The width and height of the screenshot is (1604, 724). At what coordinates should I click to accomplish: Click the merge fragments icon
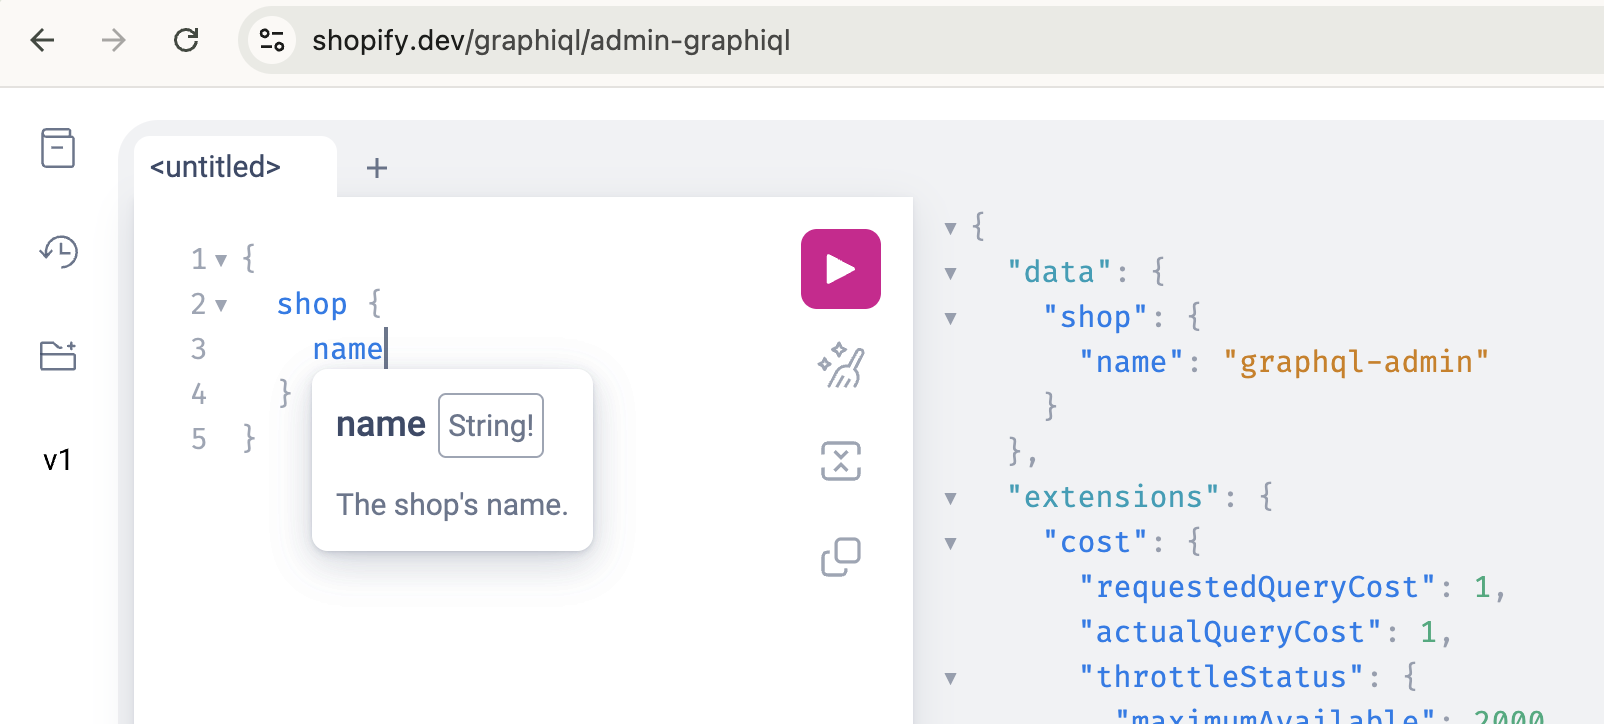pos(840,461)
